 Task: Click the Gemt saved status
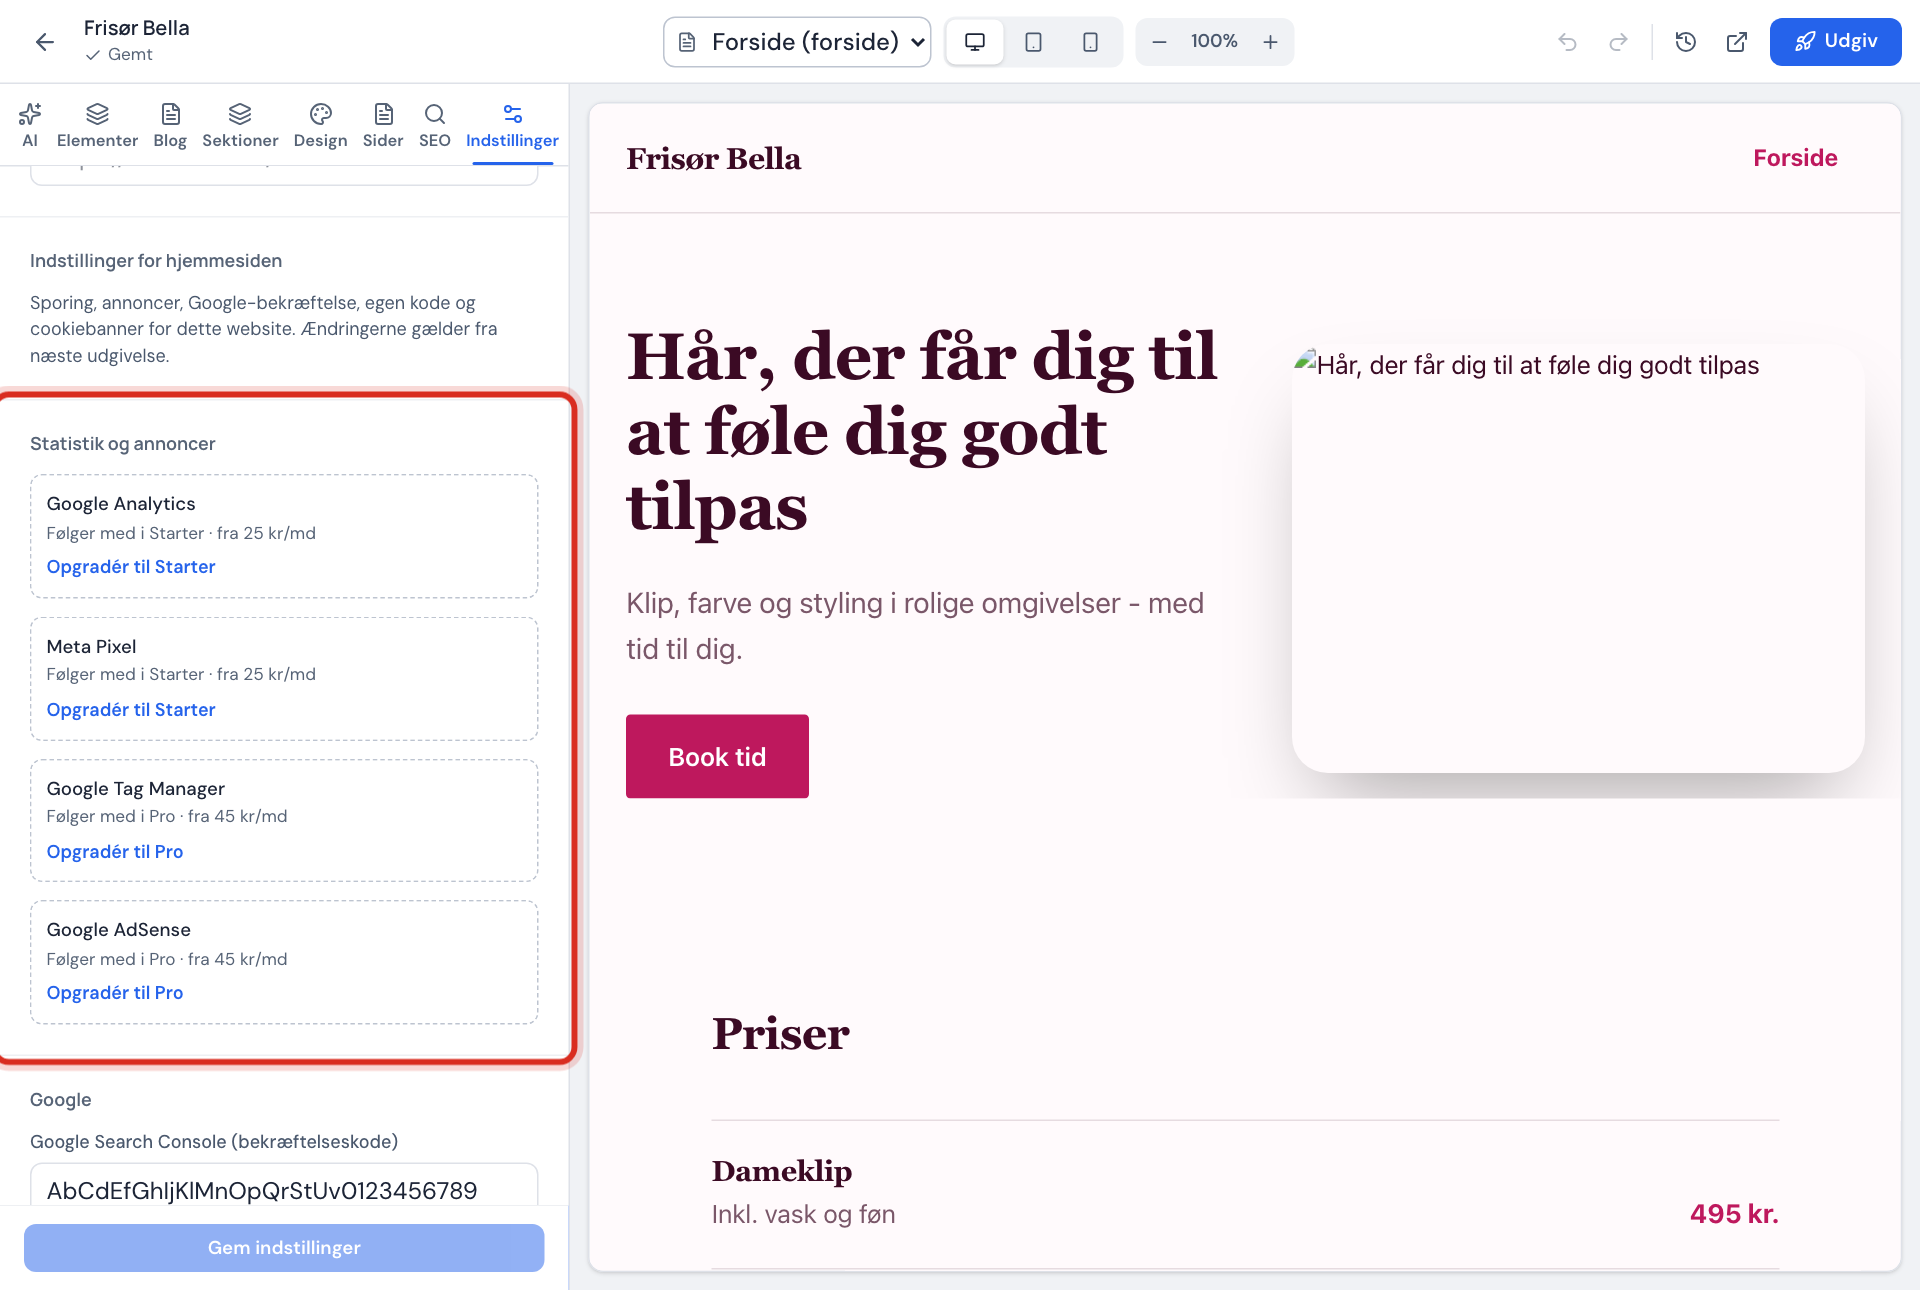[x=119, y=55]
